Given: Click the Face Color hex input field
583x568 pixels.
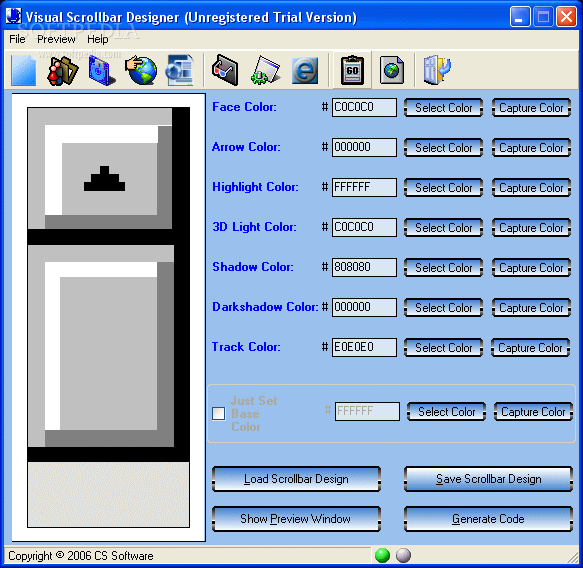Looking at the screenshot, I should coord(364,107).
